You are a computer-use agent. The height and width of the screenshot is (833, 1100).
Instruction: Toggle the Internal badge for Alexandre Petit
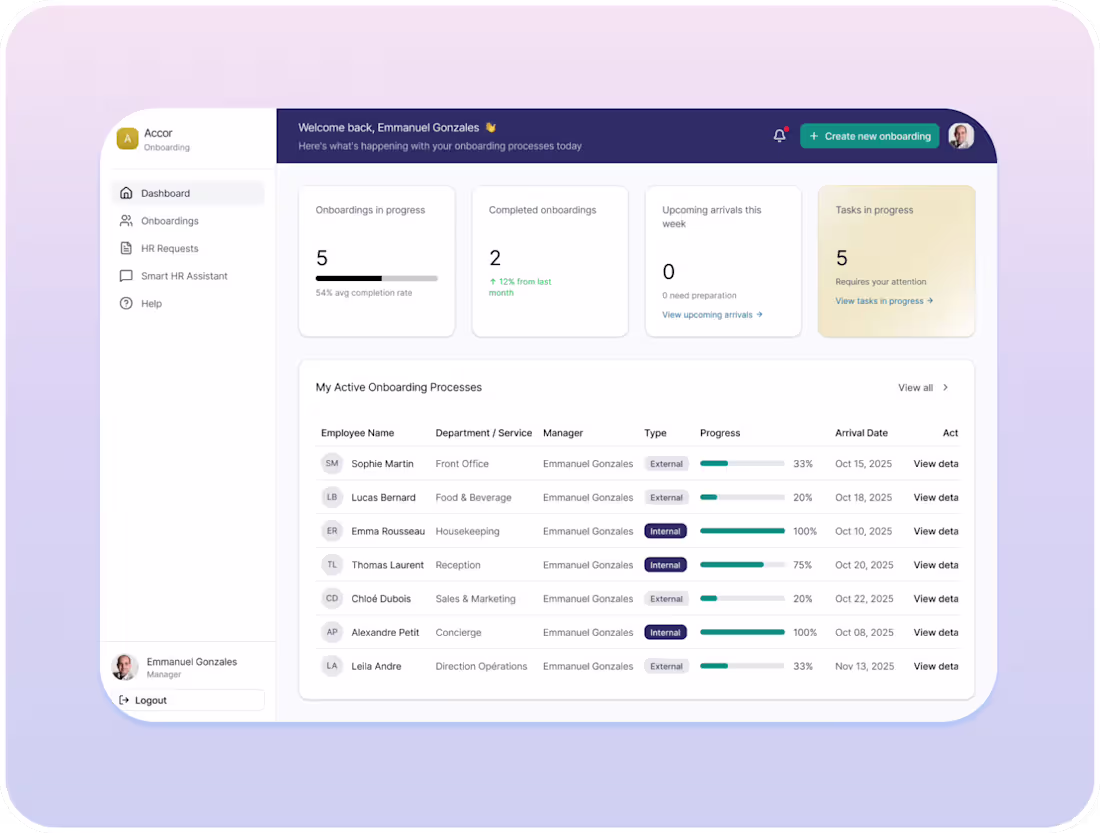pos(666,632)
